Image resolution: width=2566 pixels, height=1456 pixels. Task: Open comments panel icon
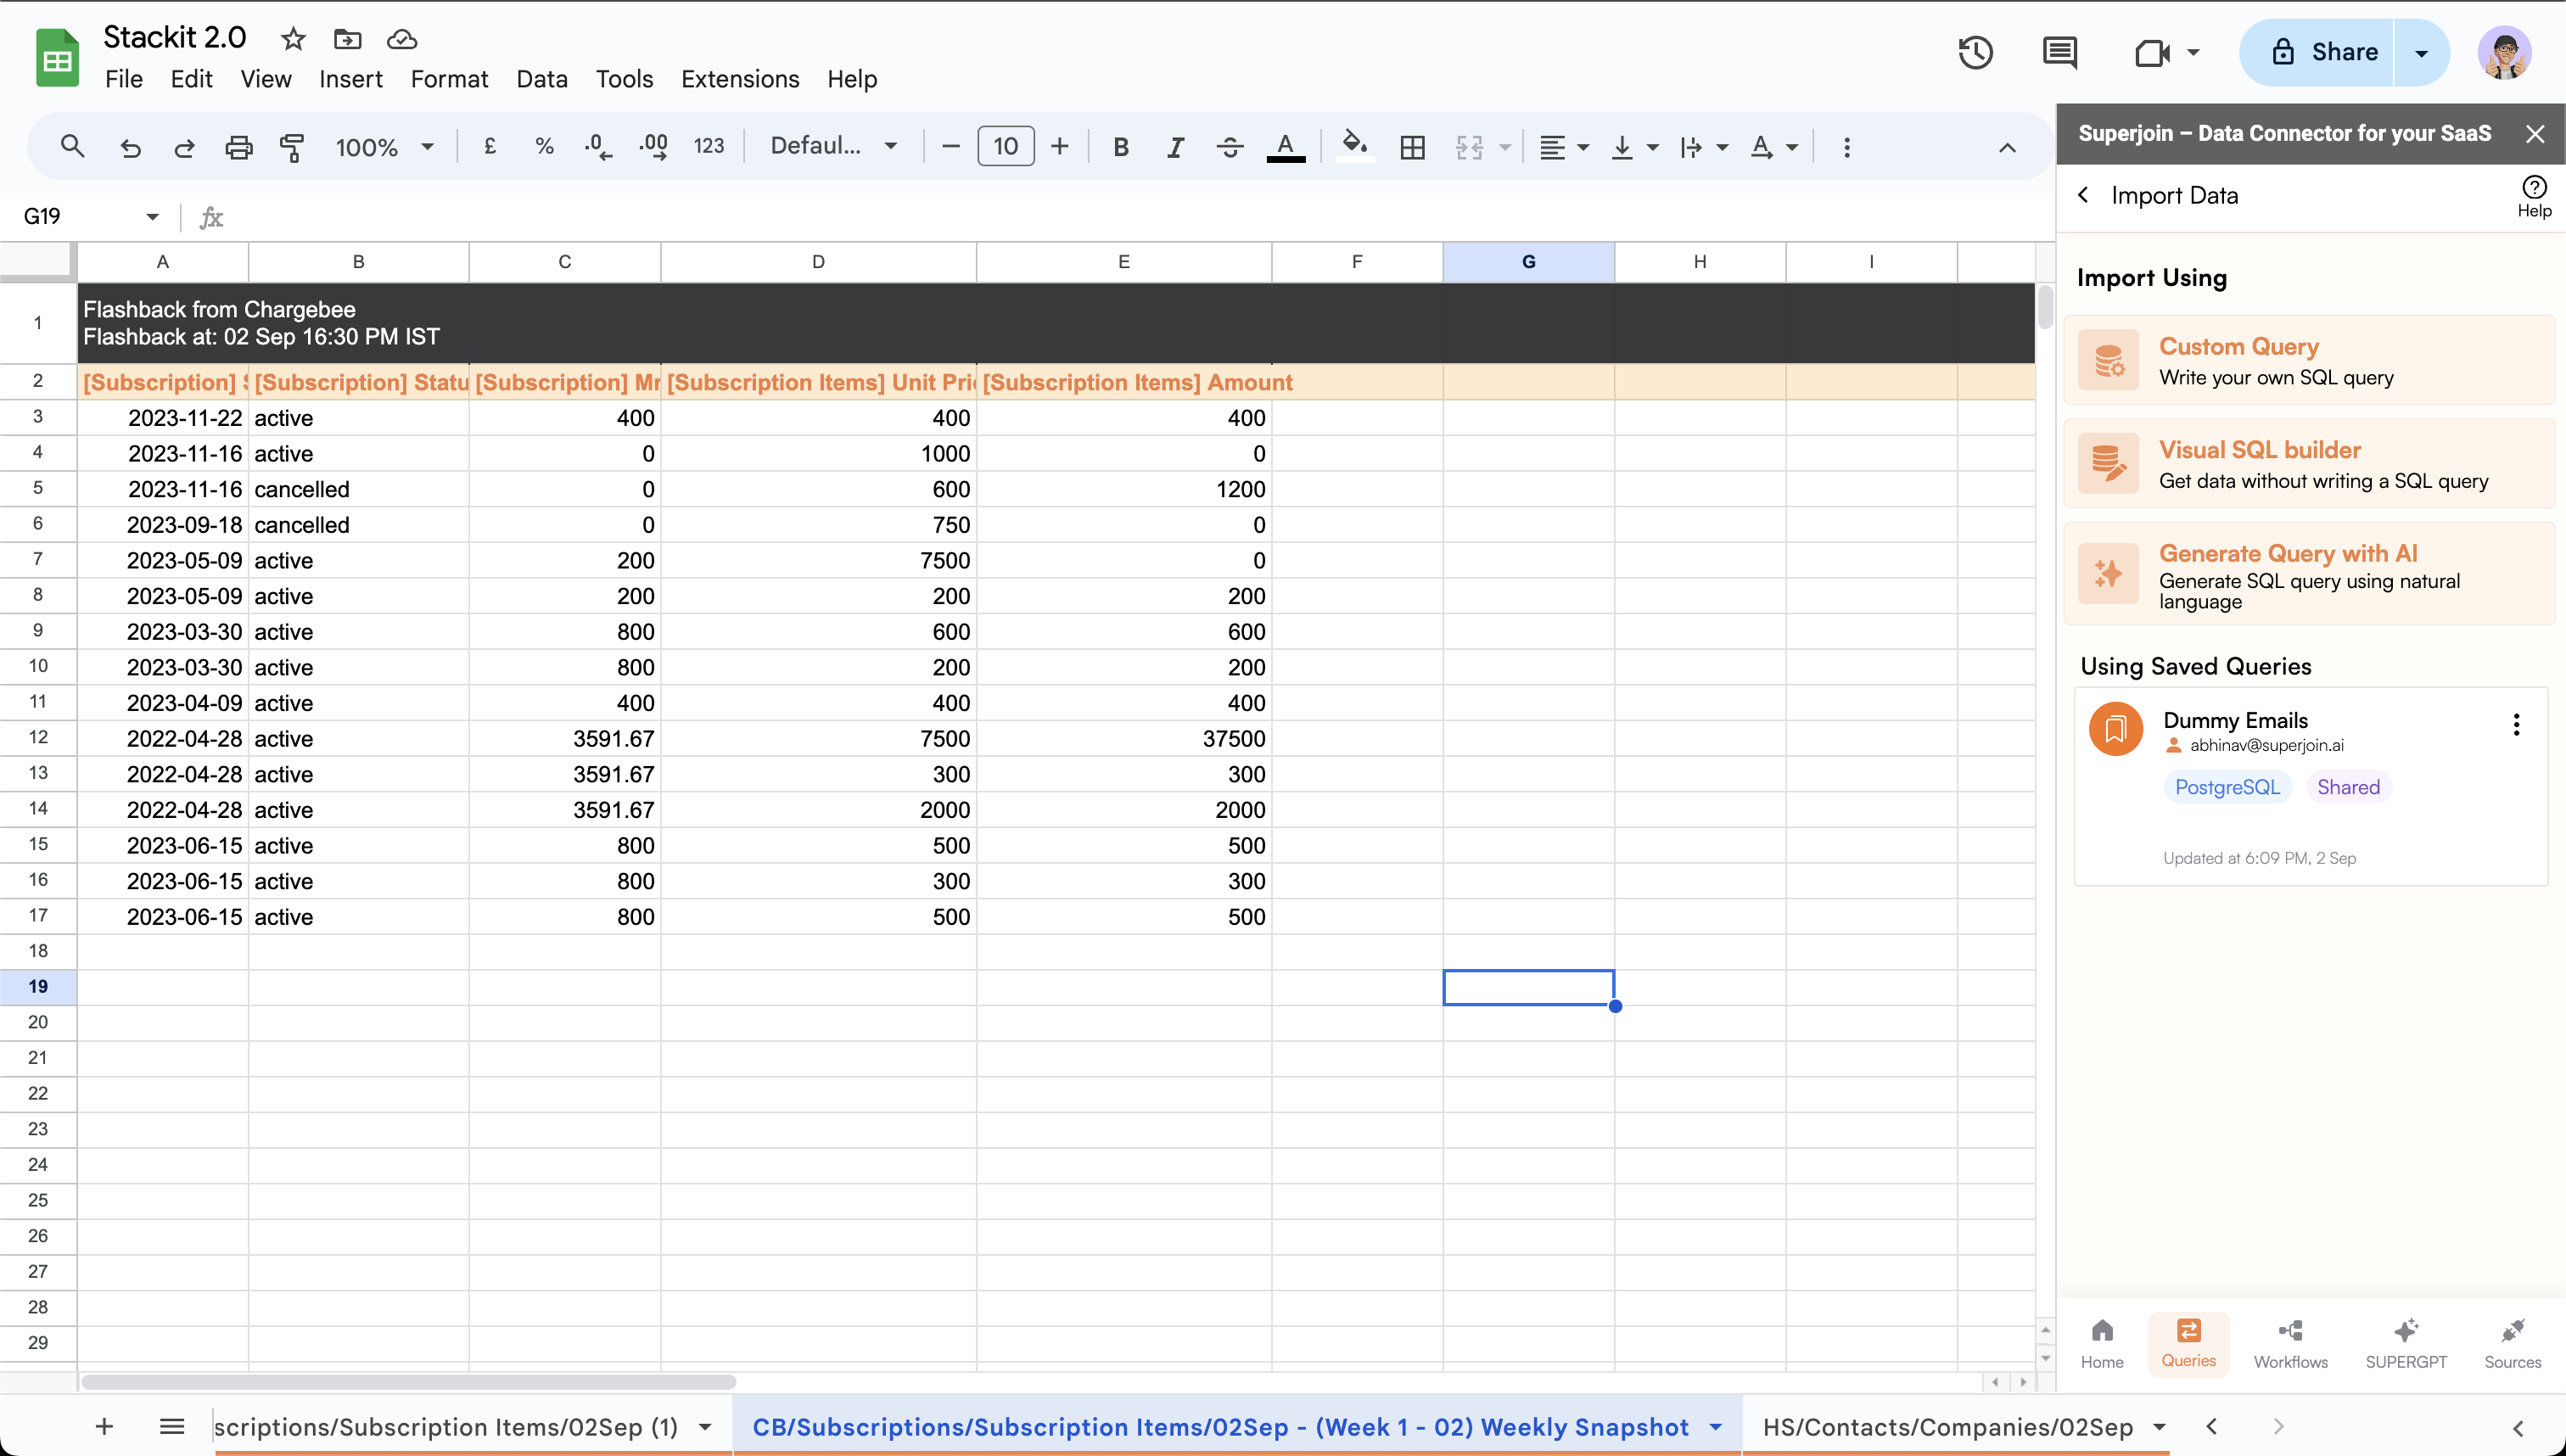(x=2059, y=52)
